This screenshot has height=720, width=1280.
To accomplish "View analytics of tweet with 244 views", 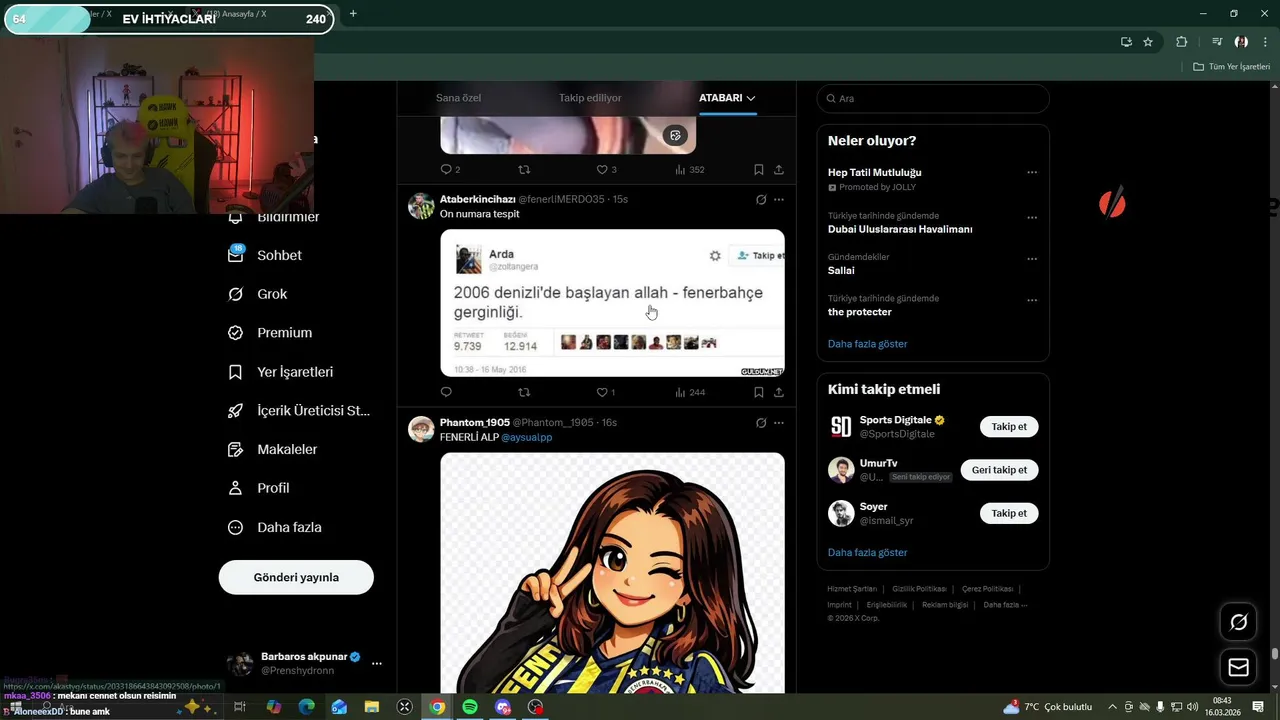I will point(690,392).
